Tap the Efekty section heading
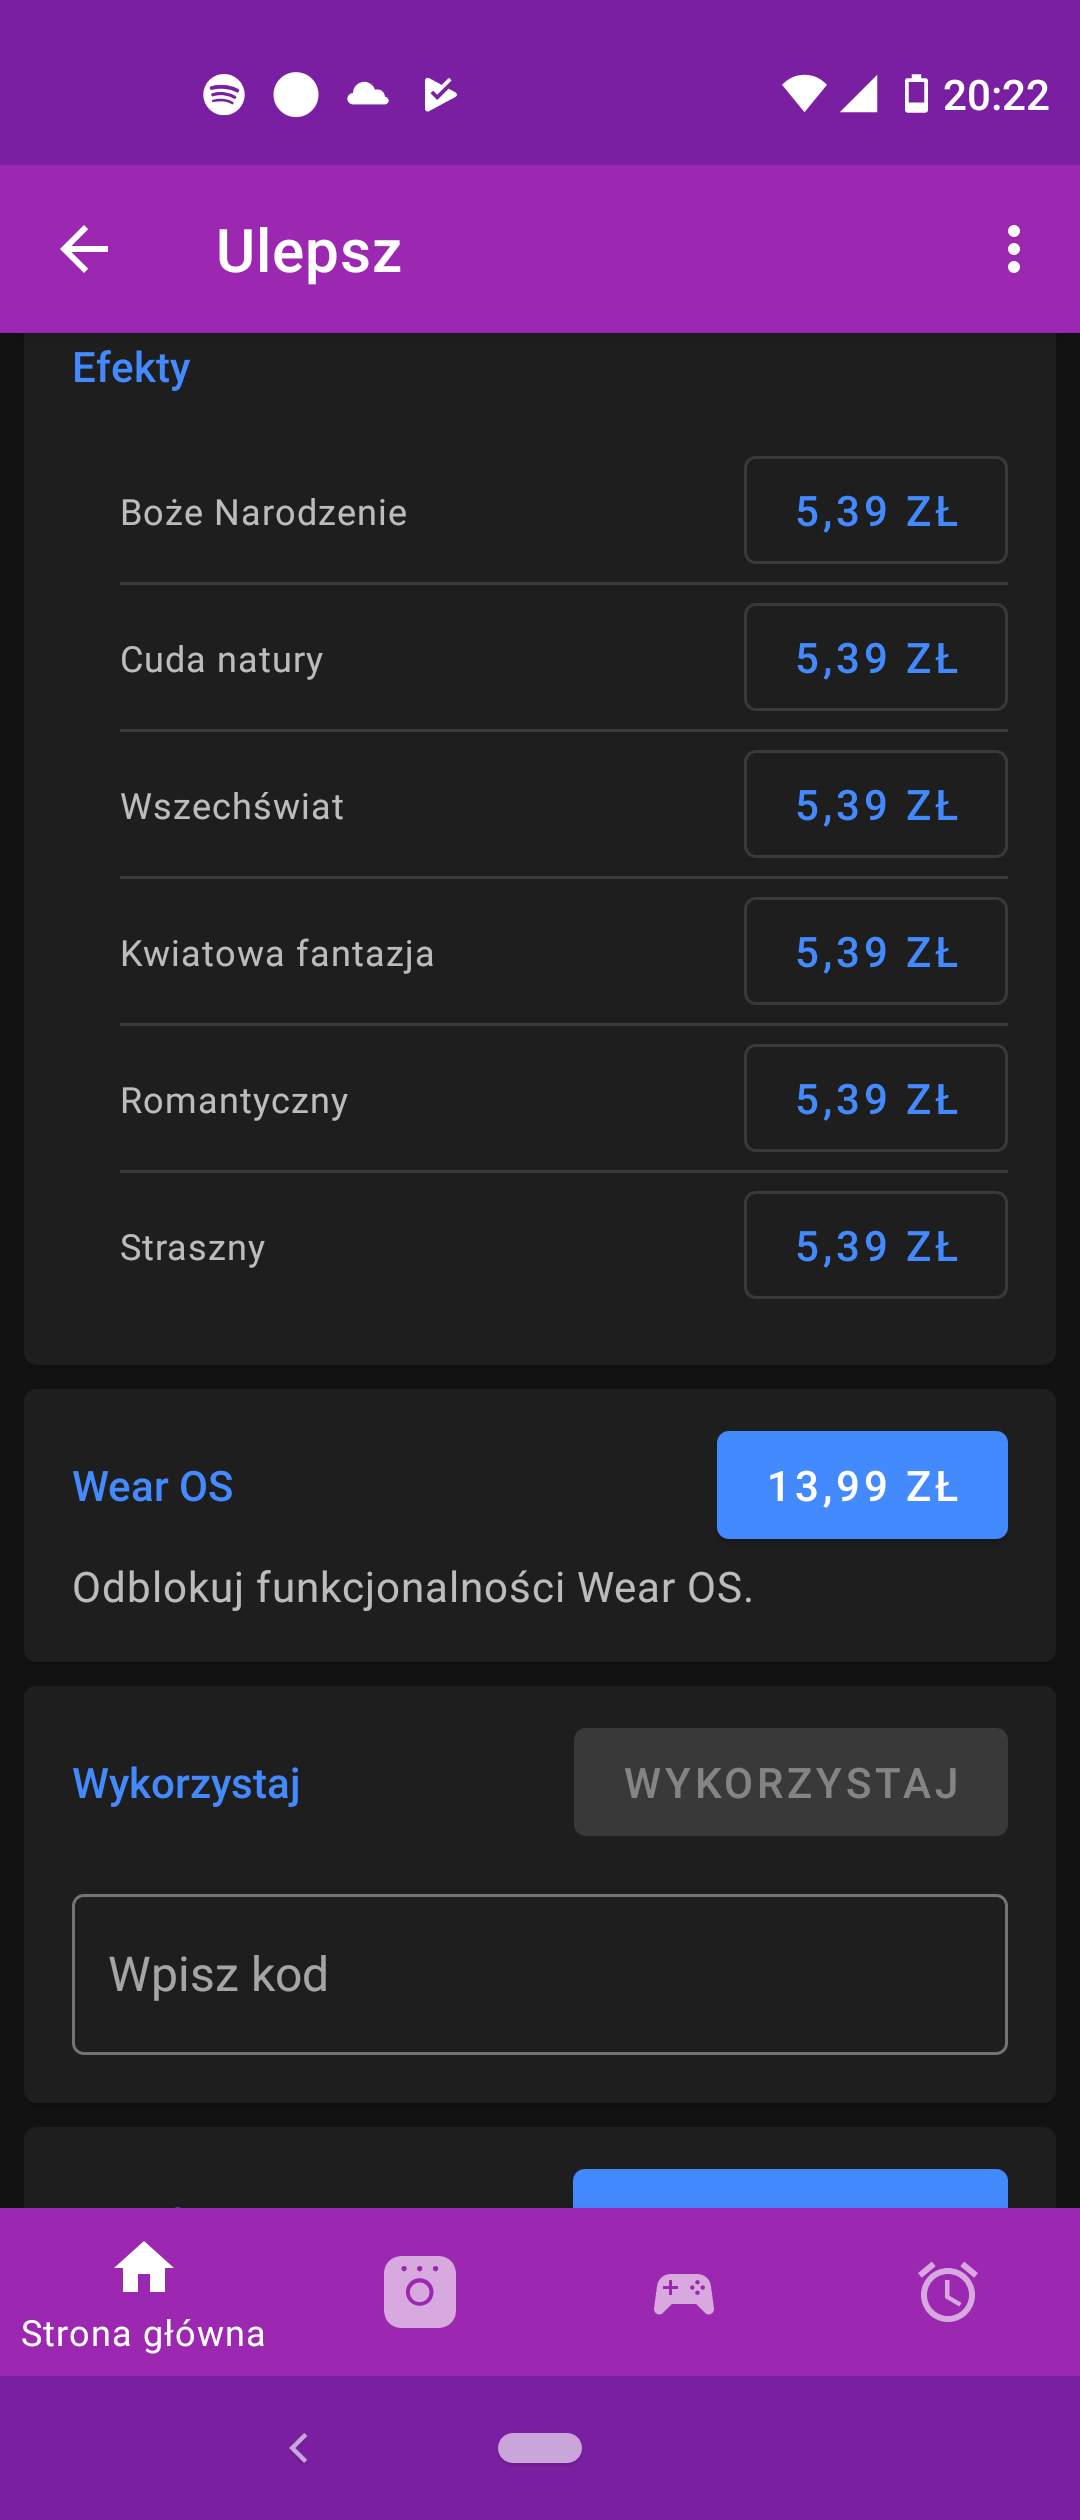Screen dimensions: 1080x2520 [131, 368]
